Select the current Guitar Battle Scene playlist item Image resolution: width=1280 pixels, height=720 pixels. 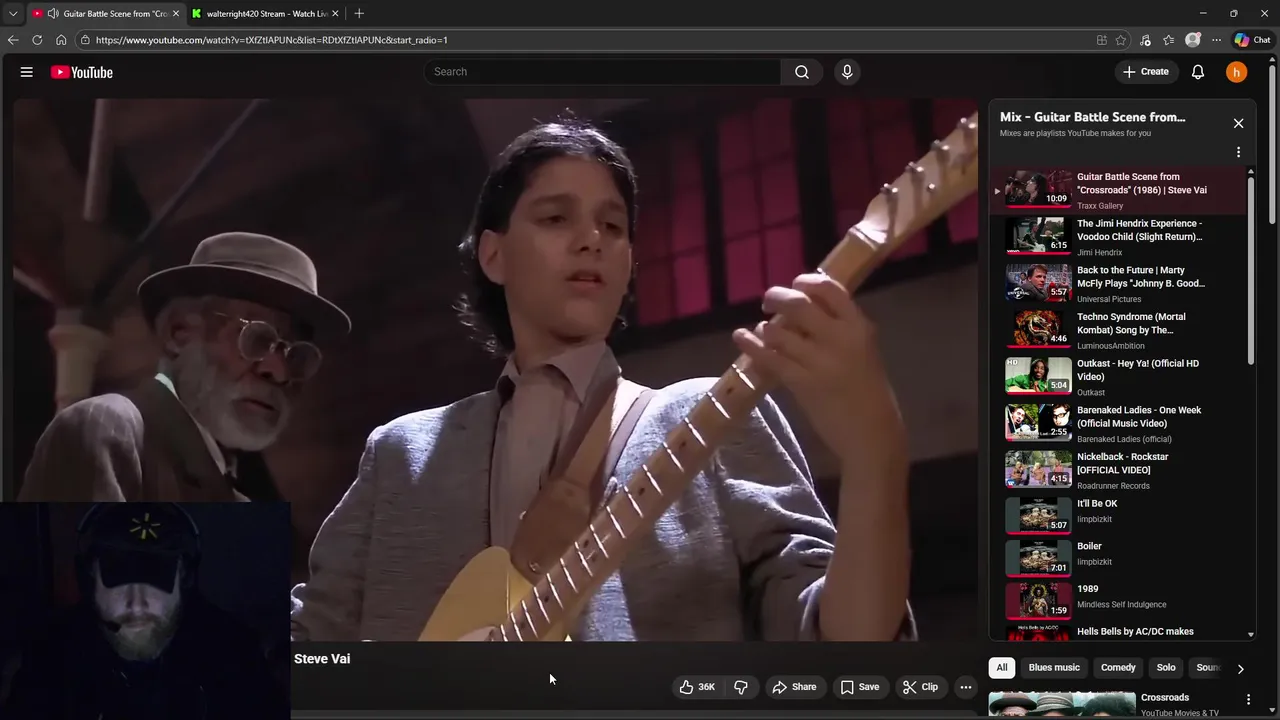[x=1120, y=190]
